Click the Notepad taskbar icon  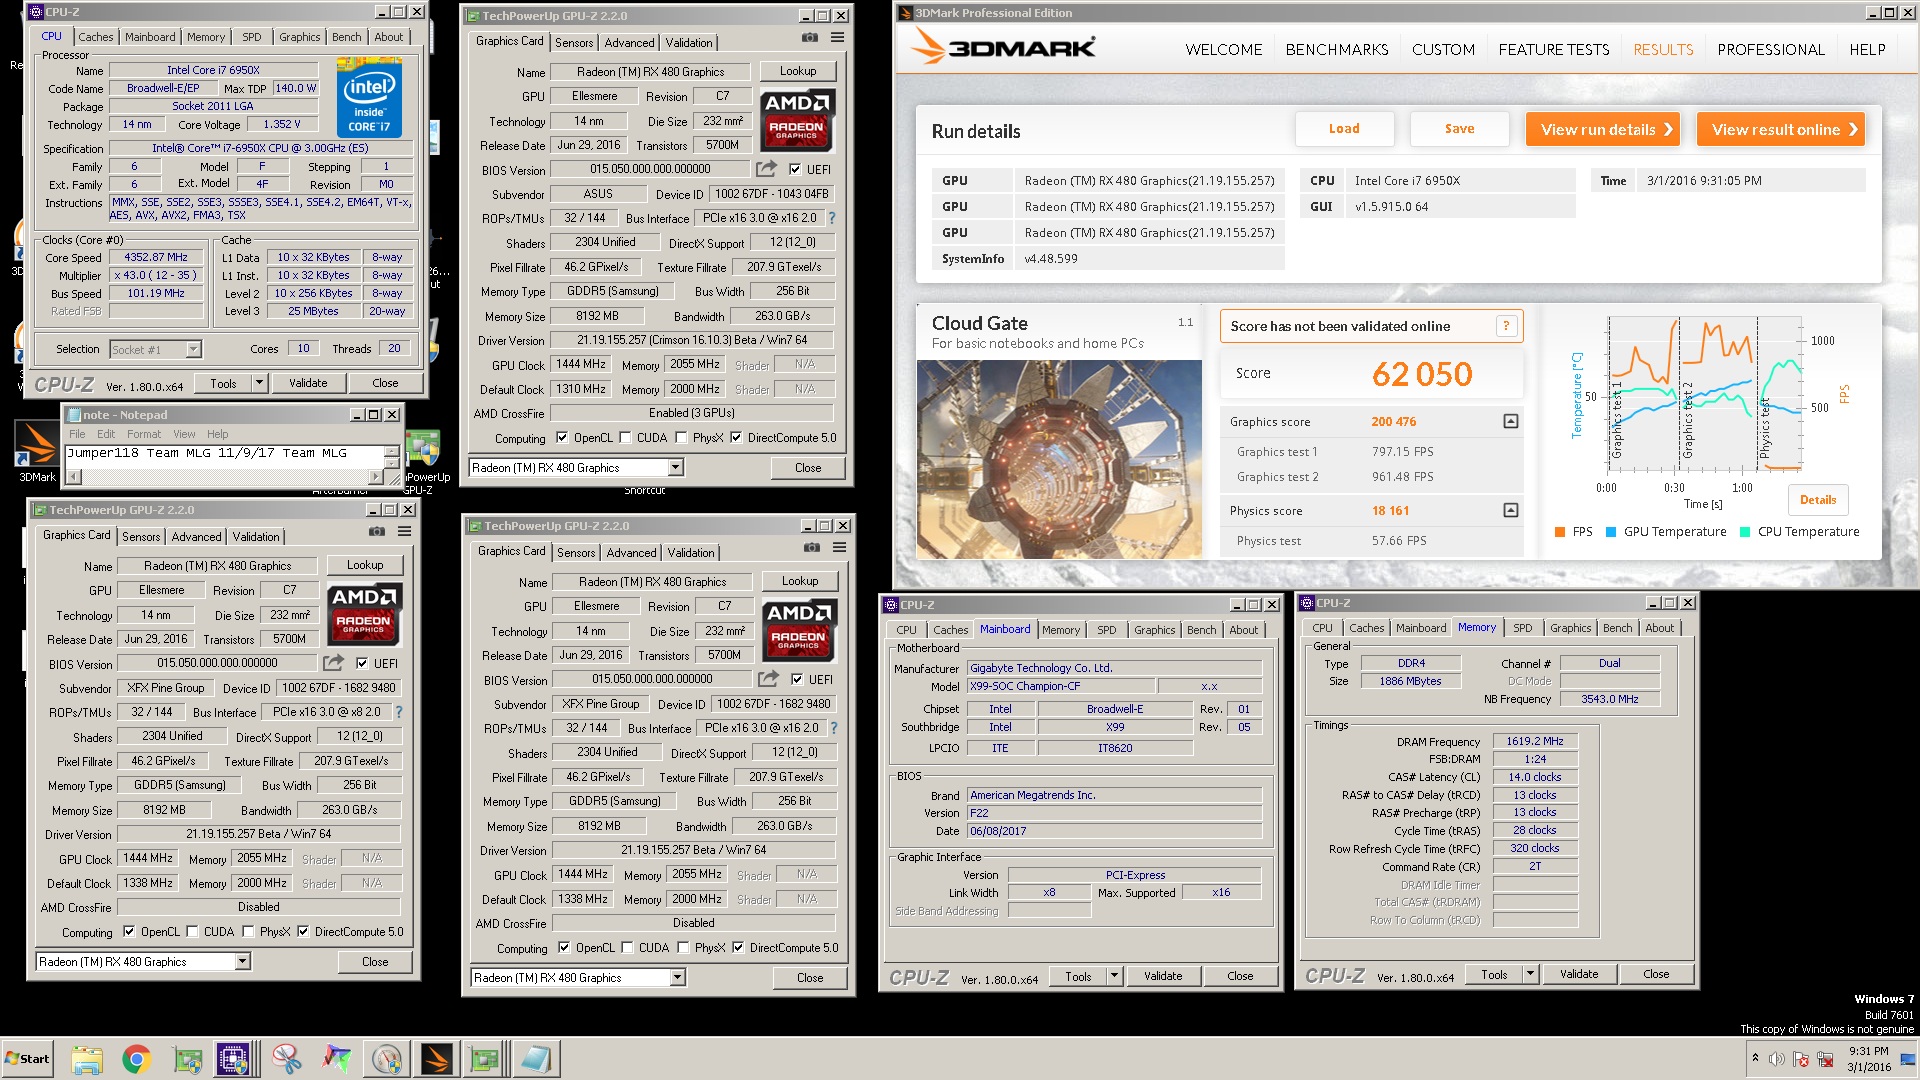pos(535,1059)
